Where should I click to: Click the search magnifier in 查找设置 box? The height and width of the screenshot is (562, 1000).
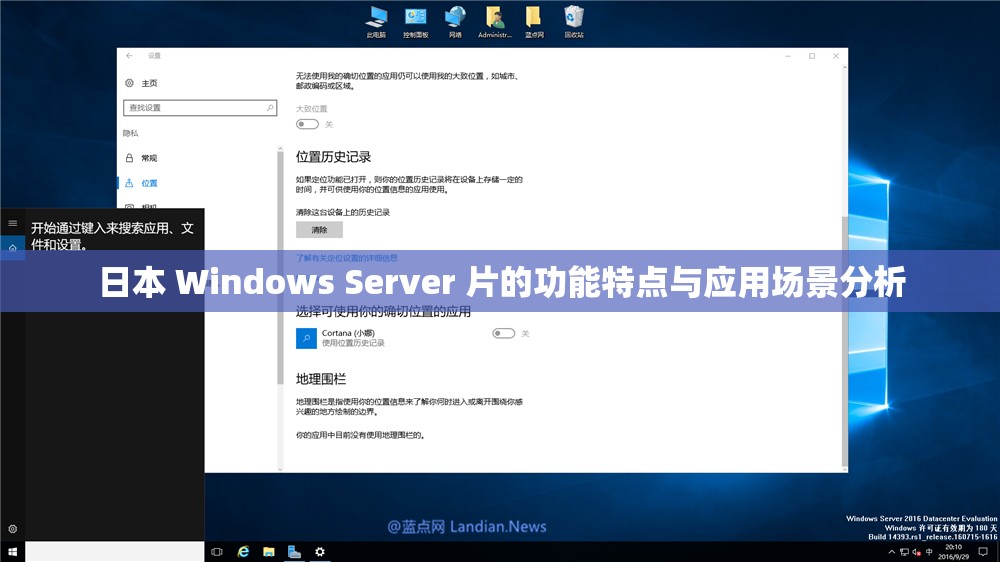(270, 108)
